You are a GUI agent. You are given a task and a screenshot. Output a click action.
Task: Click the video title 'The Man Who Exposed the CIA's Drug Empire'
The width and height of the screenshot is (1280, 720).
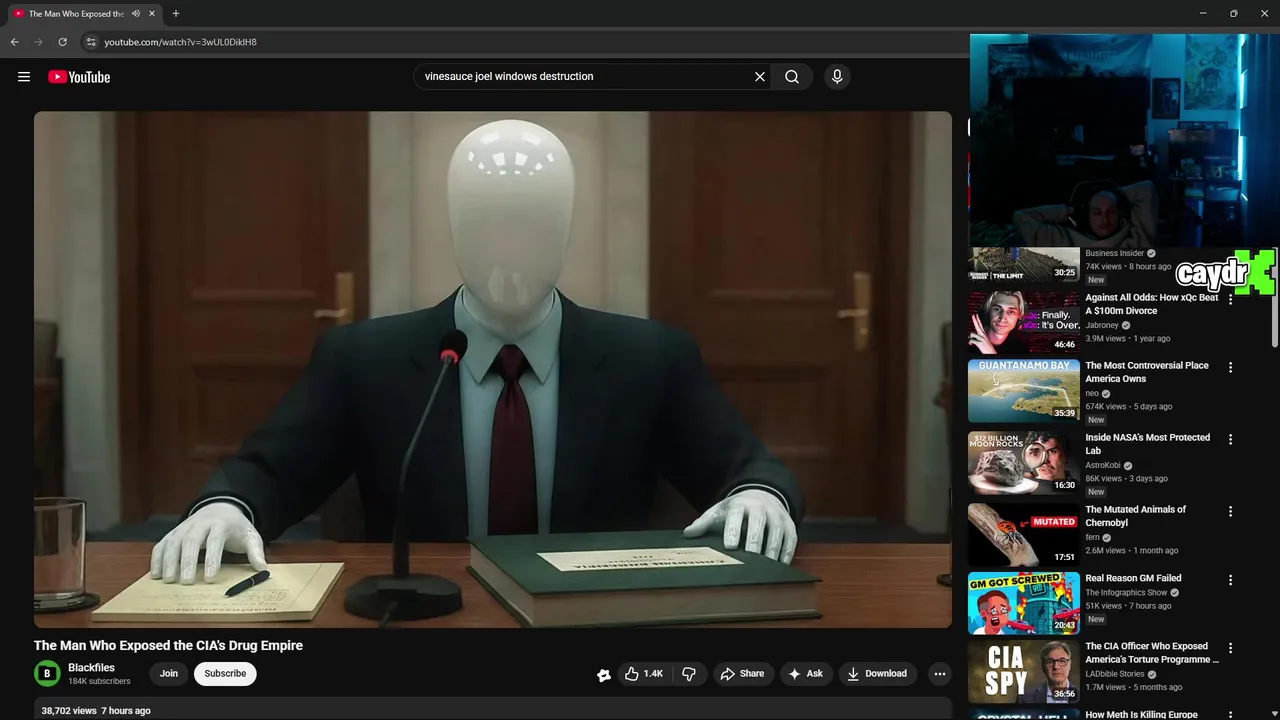click(x=168, y=646)
